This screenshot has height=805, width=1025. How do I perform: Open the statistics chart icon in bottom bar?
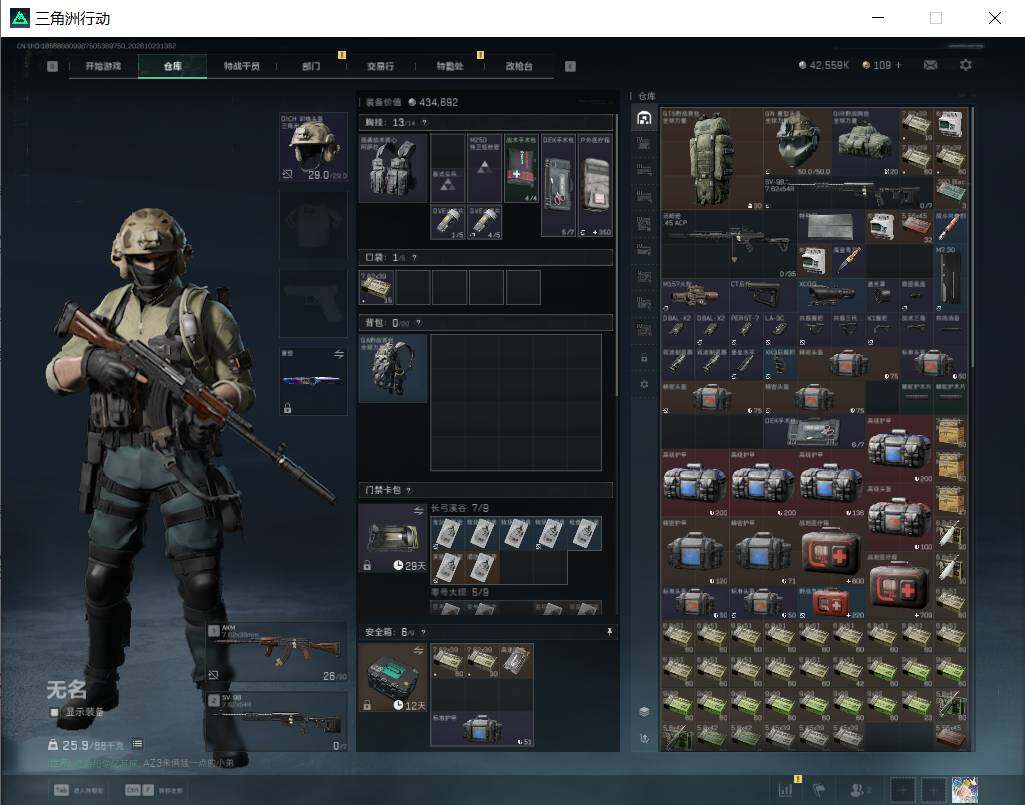pos(785,790)
